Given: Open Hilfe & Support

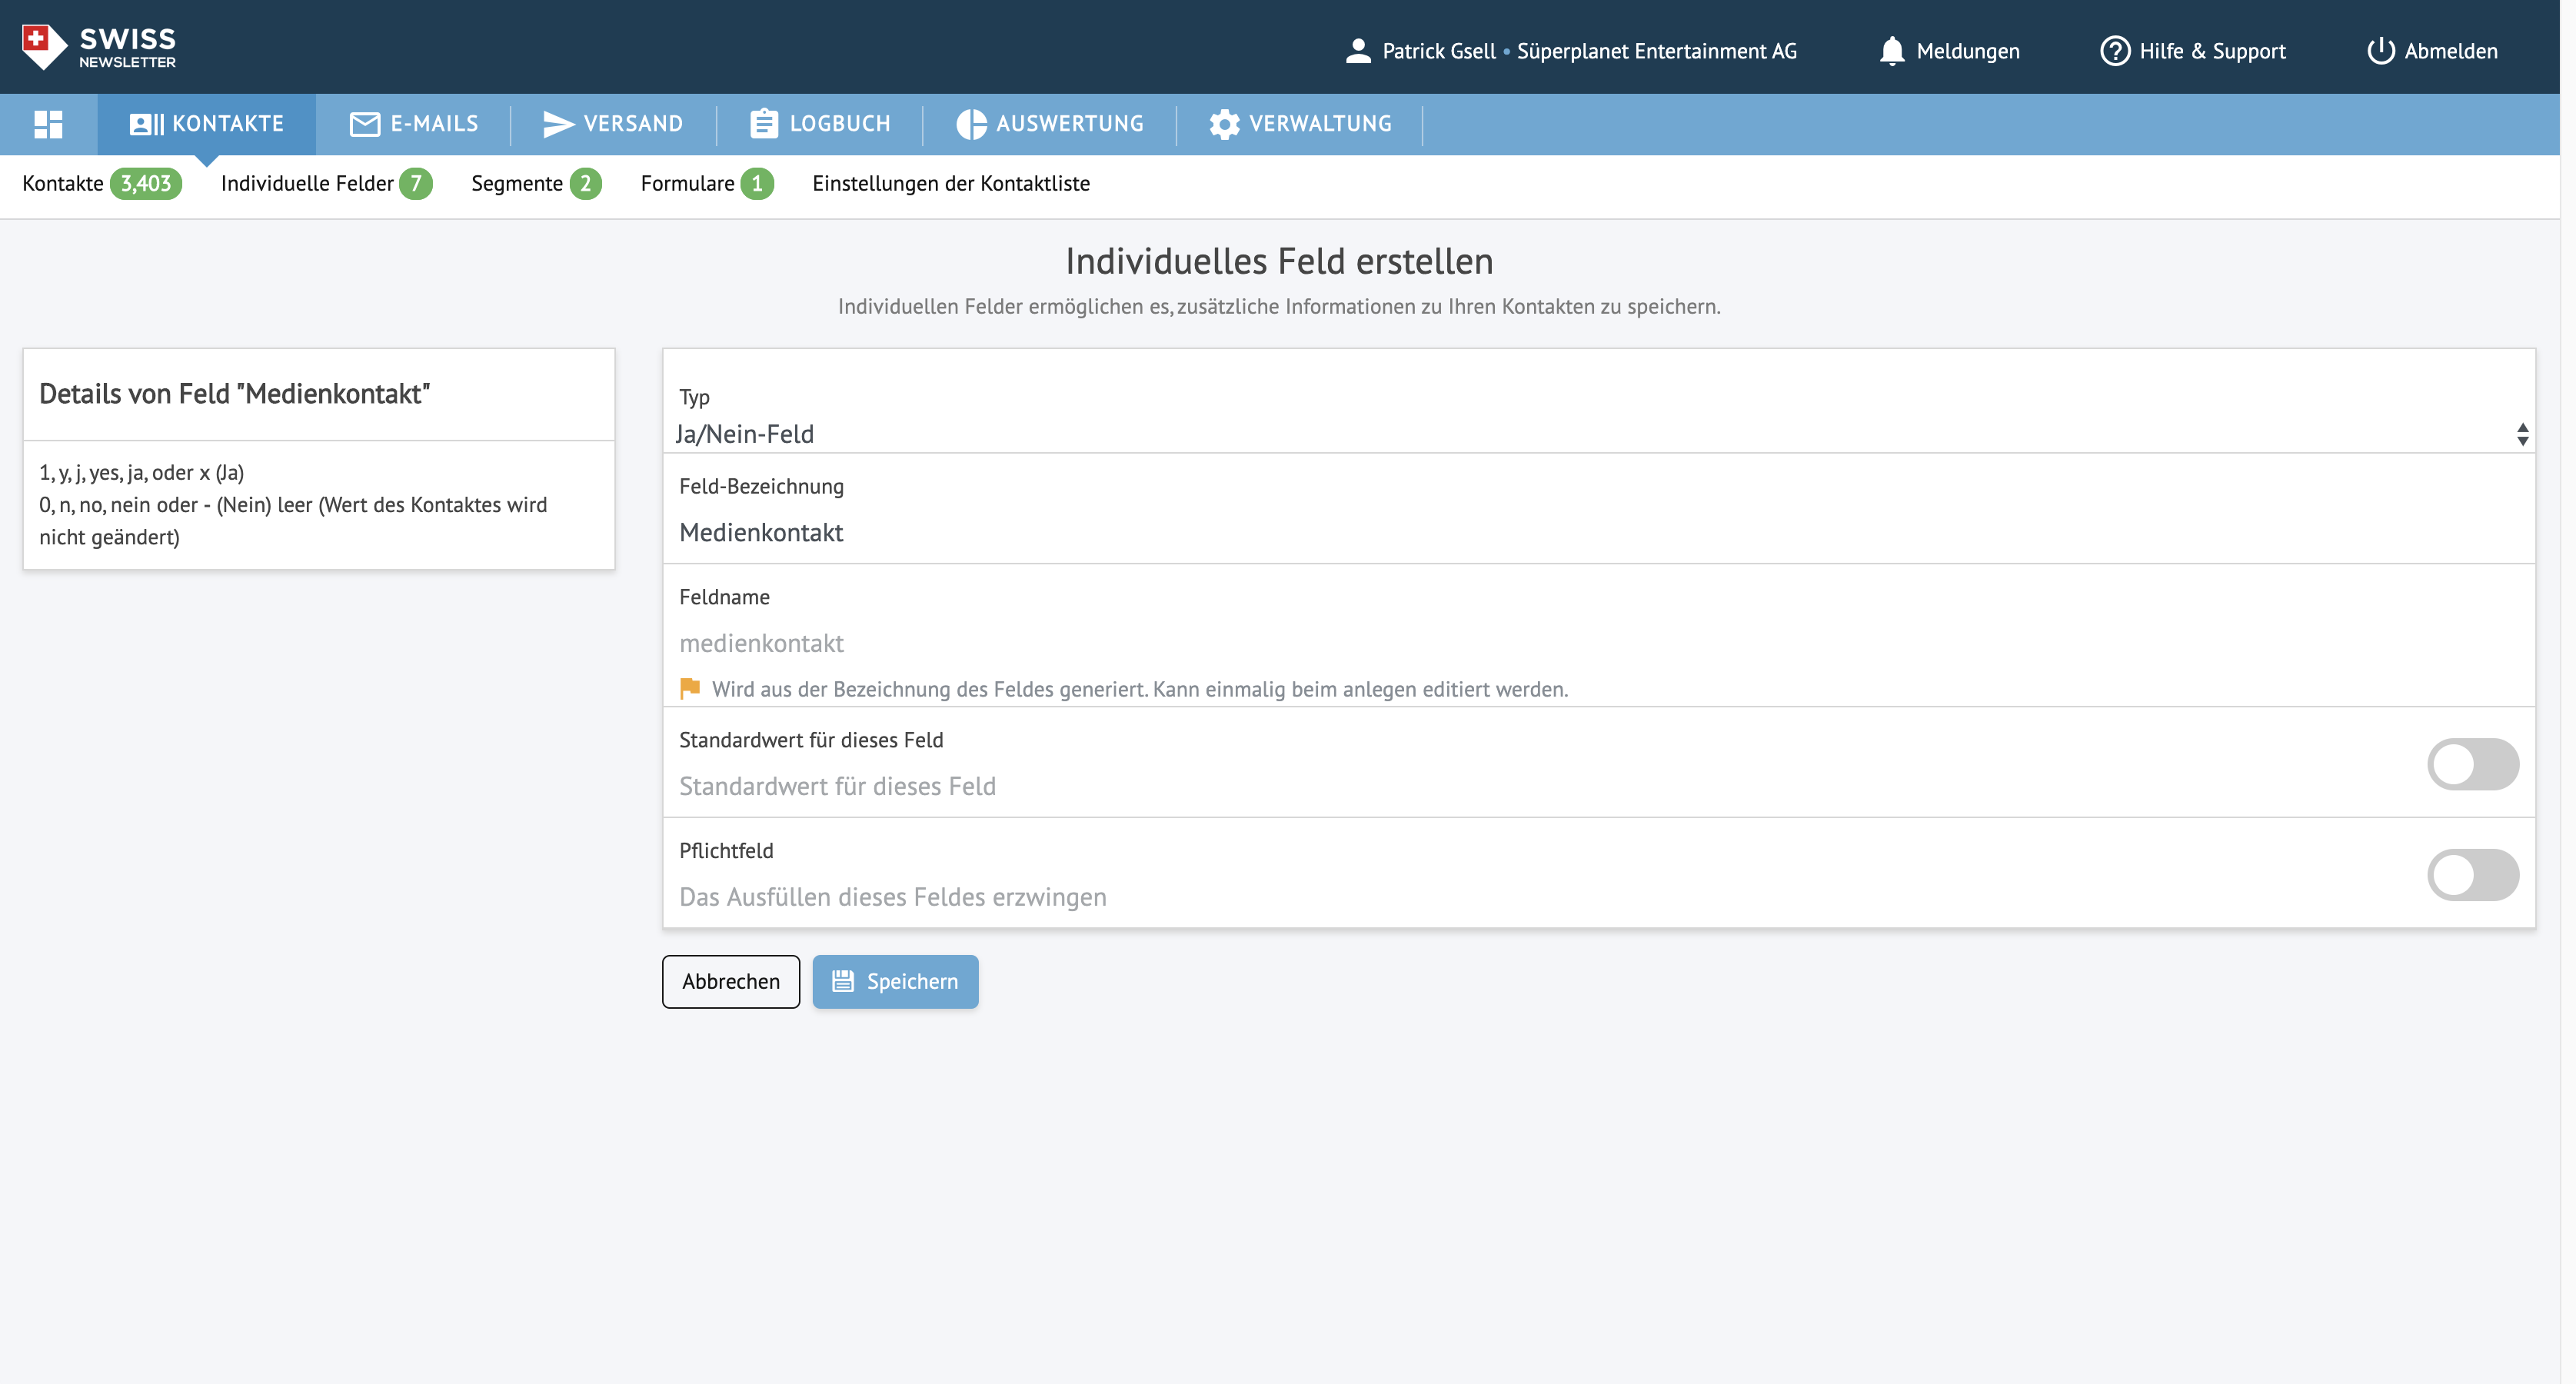Looking at the screenshot, I should (x=2193, y=51).
